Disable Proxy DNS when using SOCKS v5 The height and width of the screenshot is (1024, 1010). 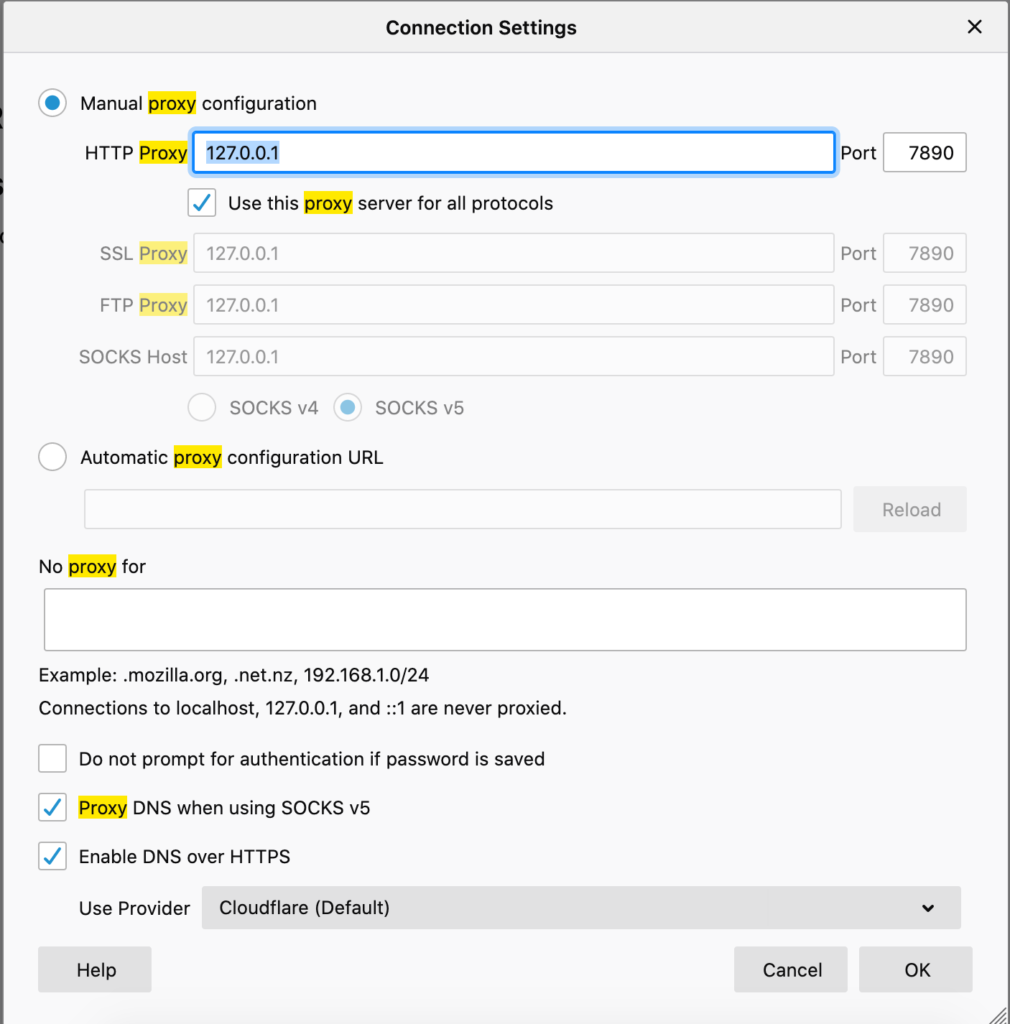pyautogui.click(x=52, y=807)
